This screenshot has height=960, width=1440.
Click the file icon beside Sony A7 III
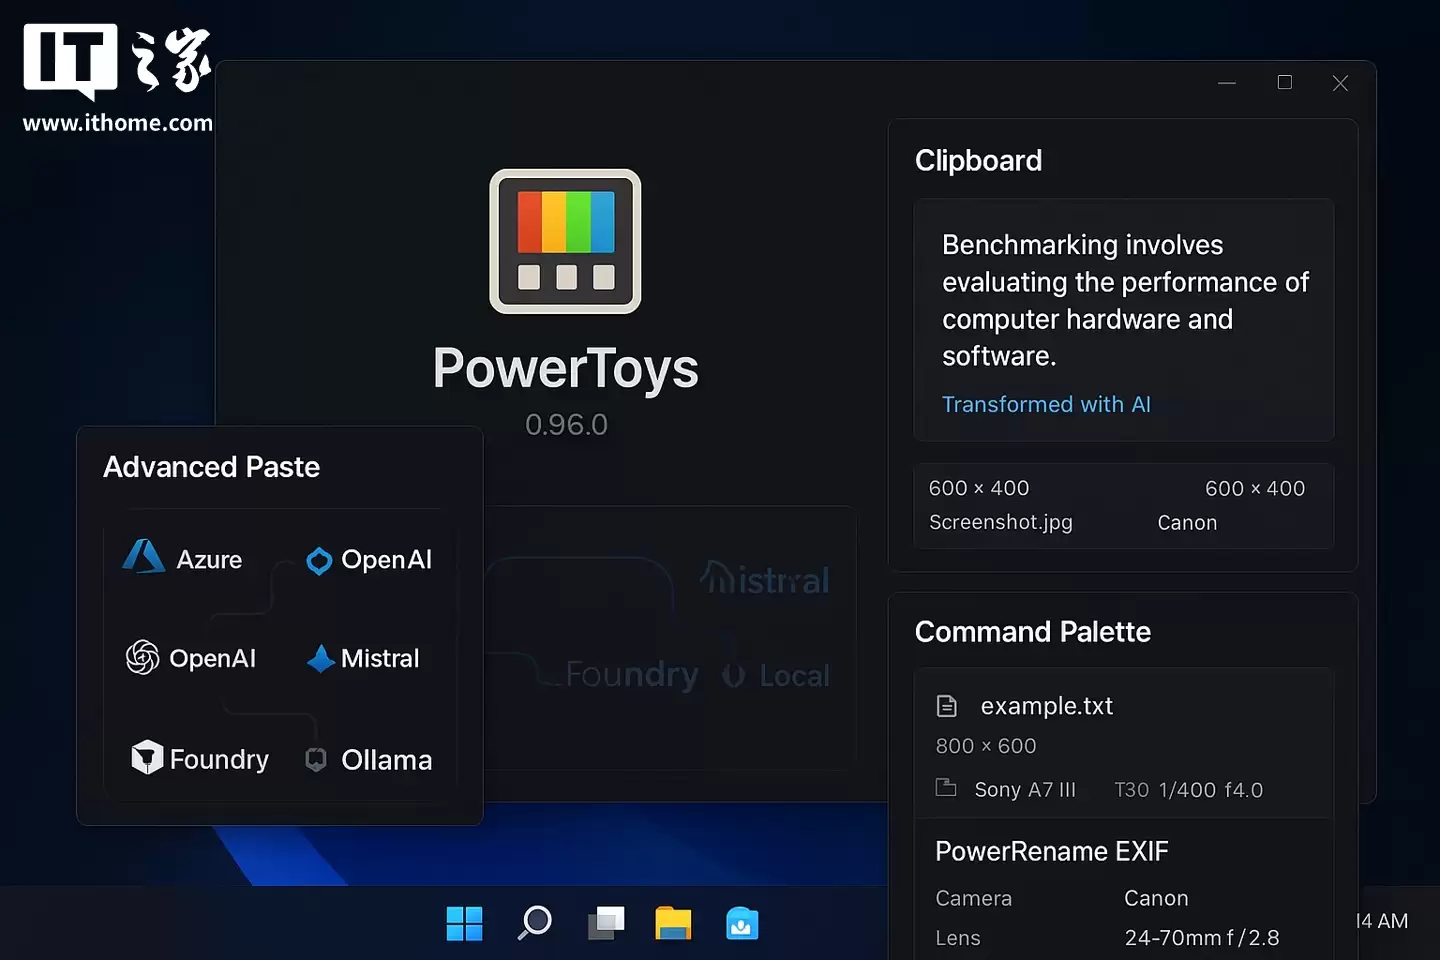[946, 788]
